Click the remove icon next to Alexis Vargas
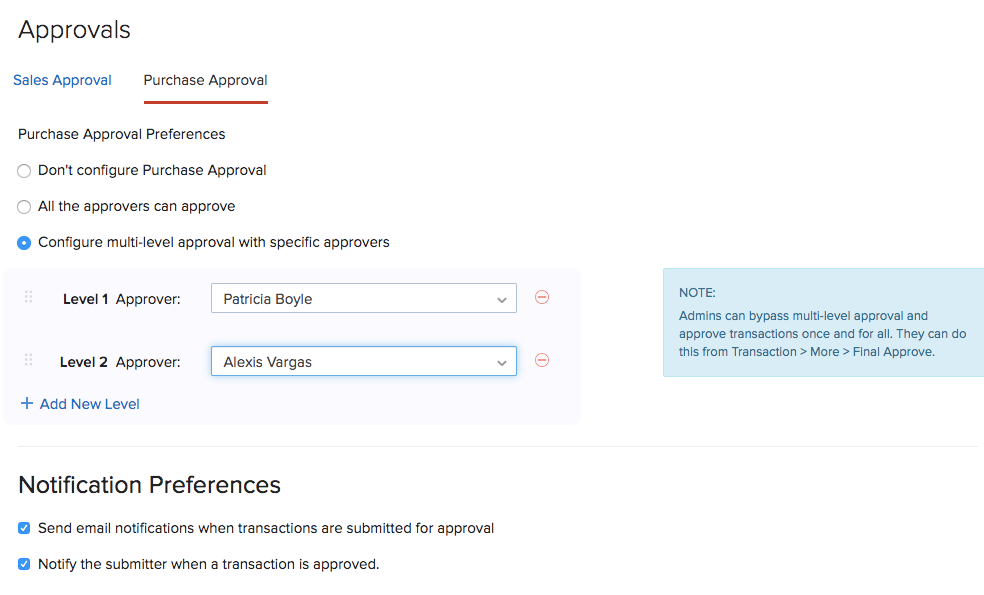 541,360
